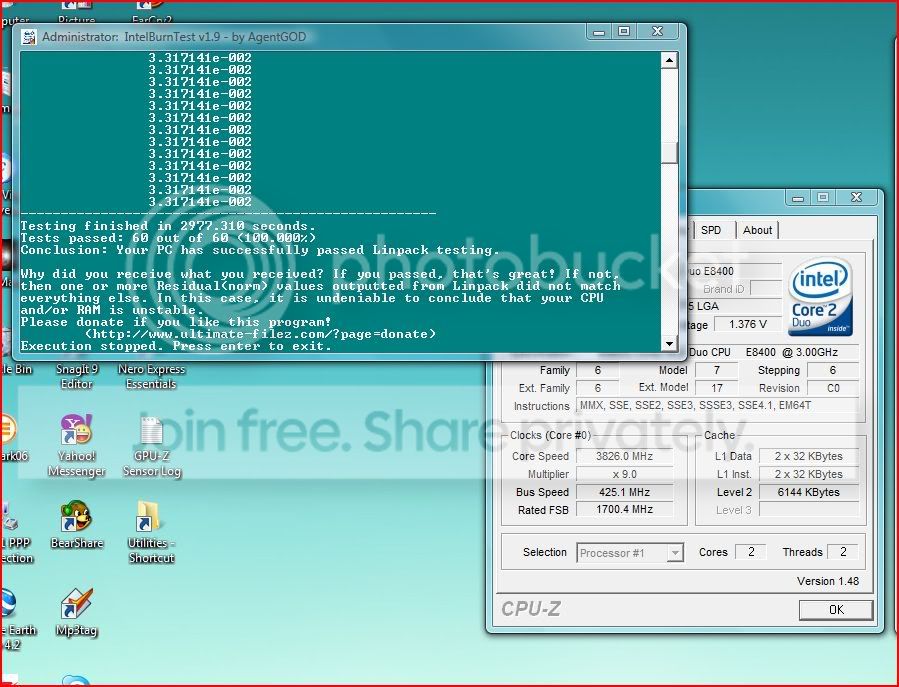Launch the Yahoo! Messenger desktop shortcut
This screenshot has width=899, height=687.
point(77,446)
